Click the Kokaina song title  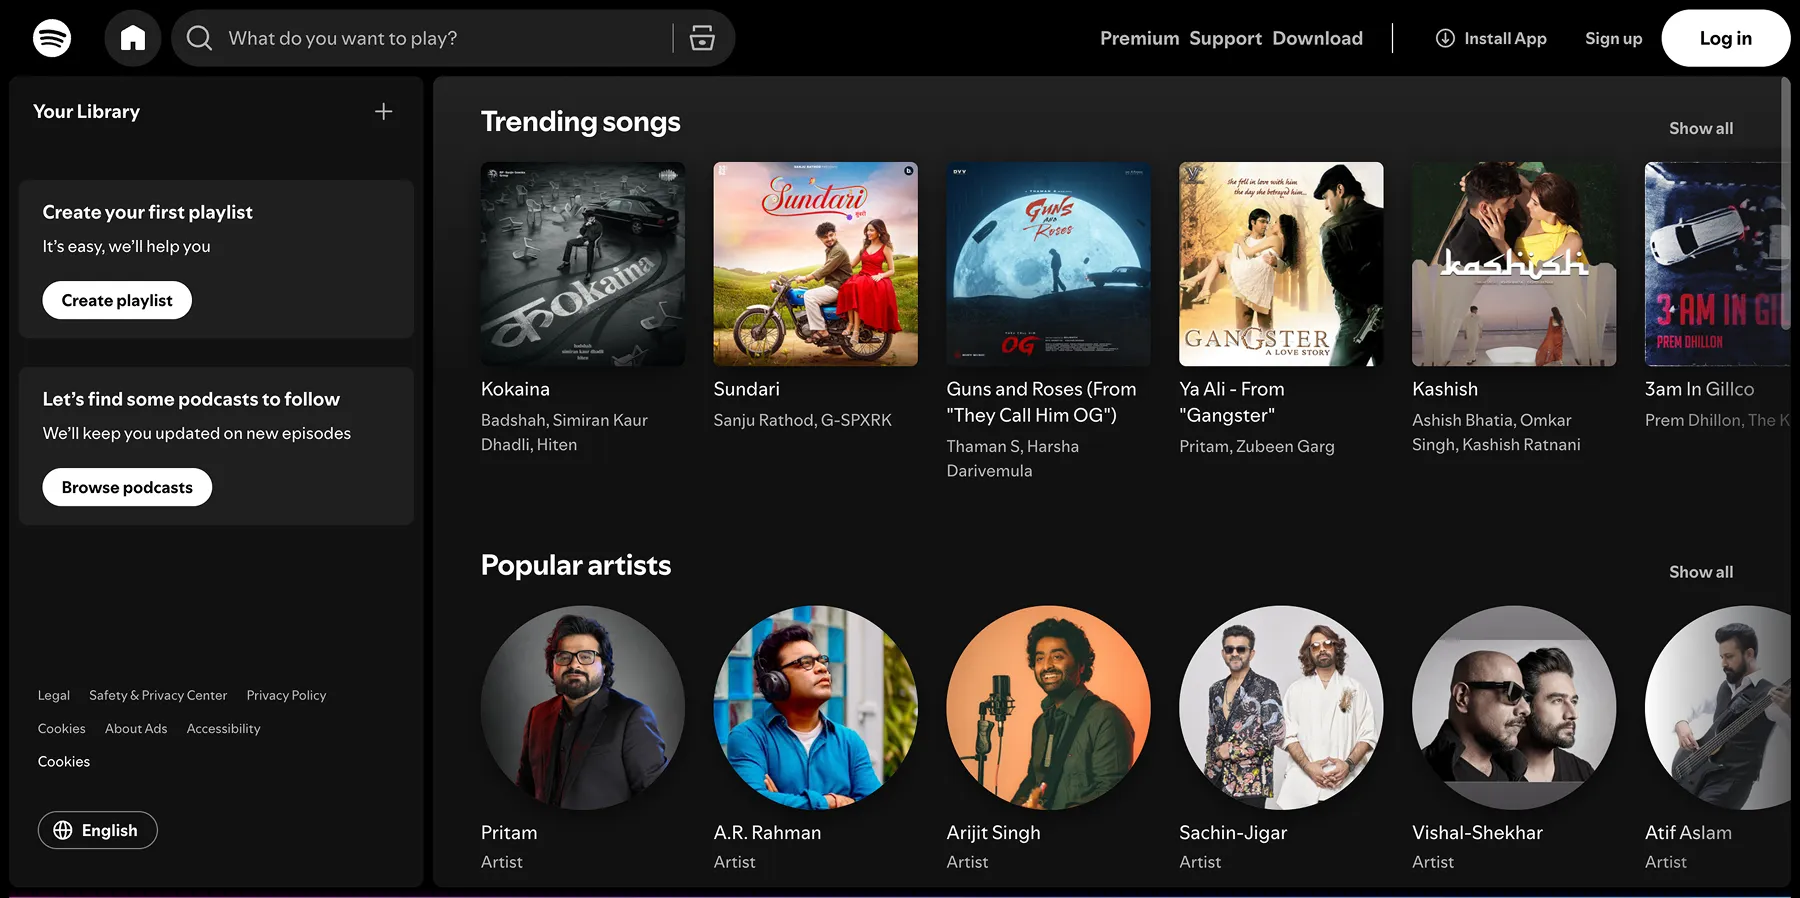515,389
